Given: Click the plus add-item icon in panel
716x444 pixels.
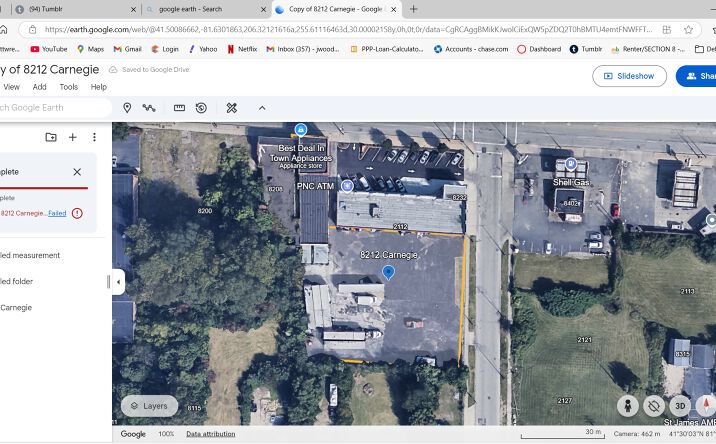Looking at the screenshot, I should click(73, 137).
